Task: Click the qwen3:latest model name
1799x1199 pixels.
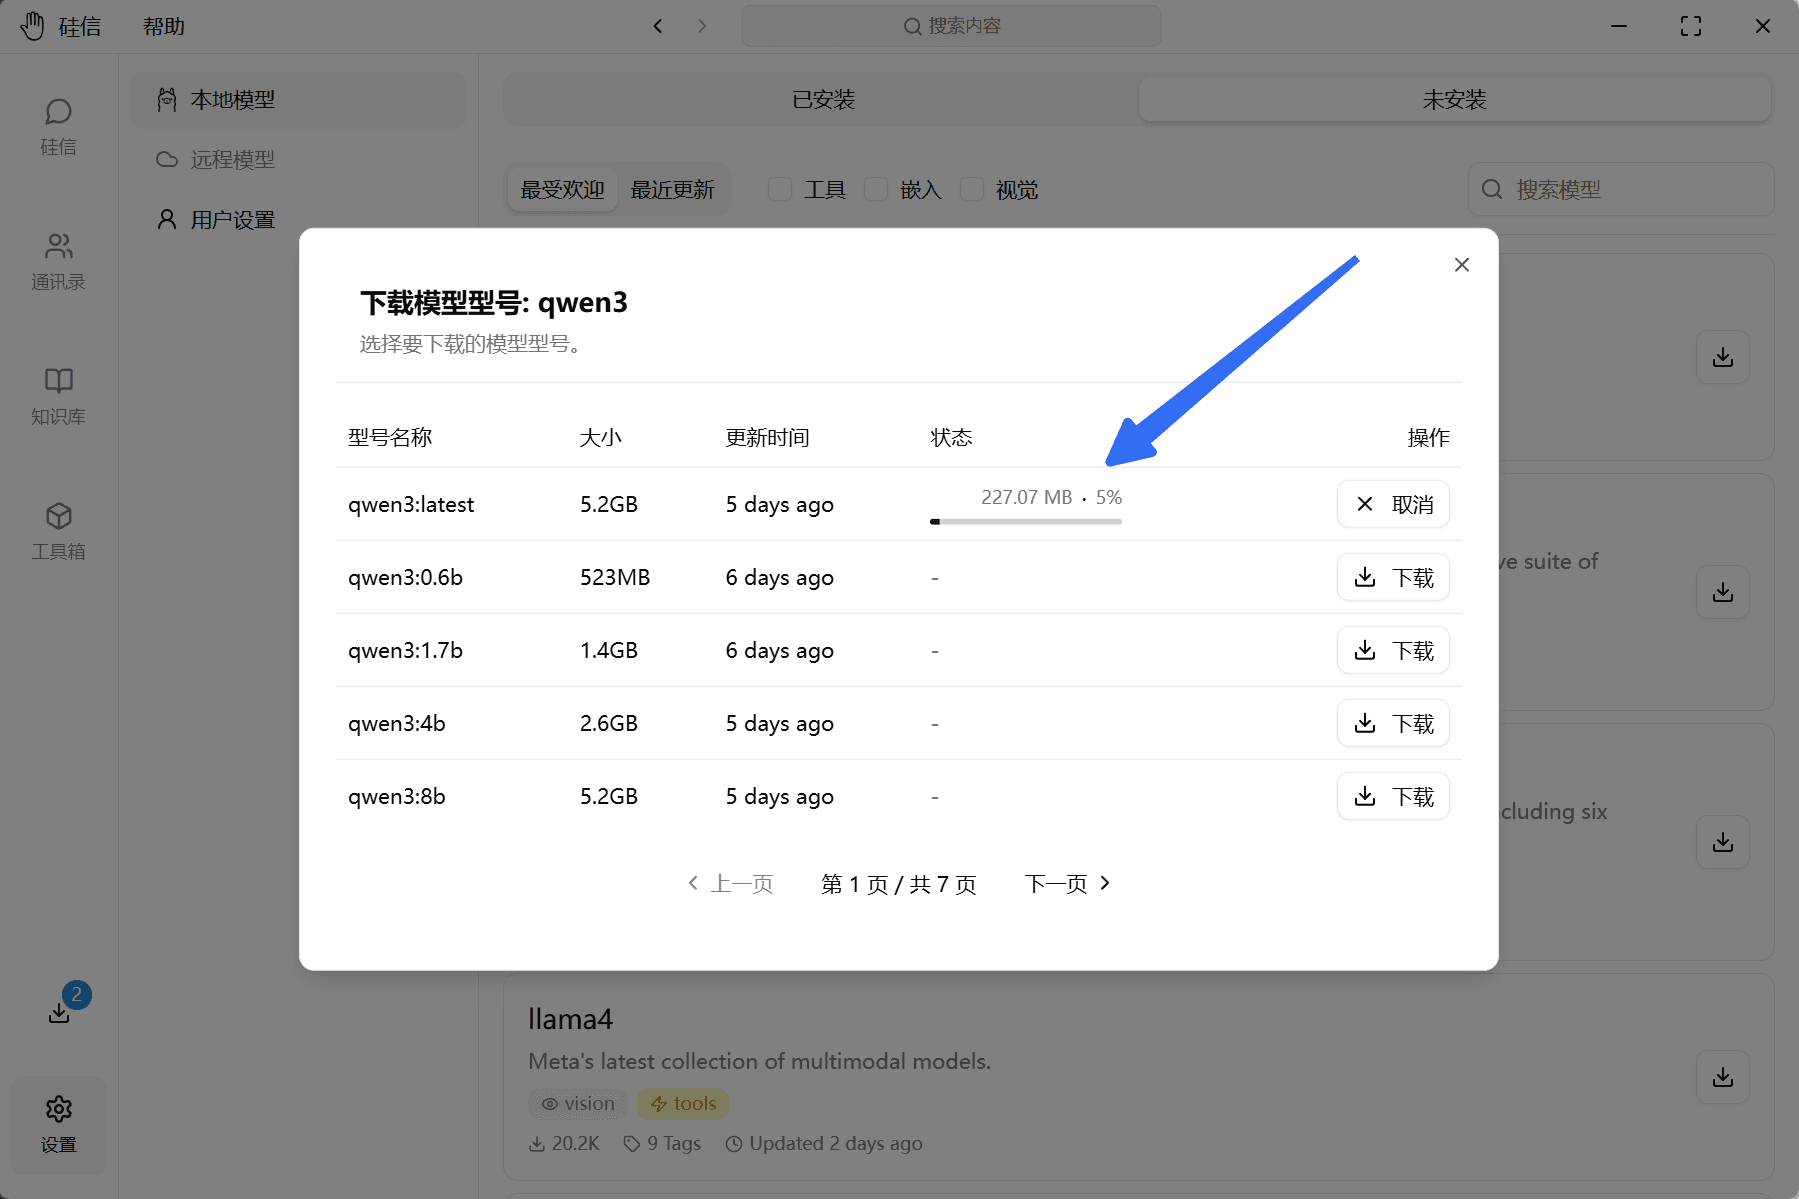Action: tap(411, 505)
